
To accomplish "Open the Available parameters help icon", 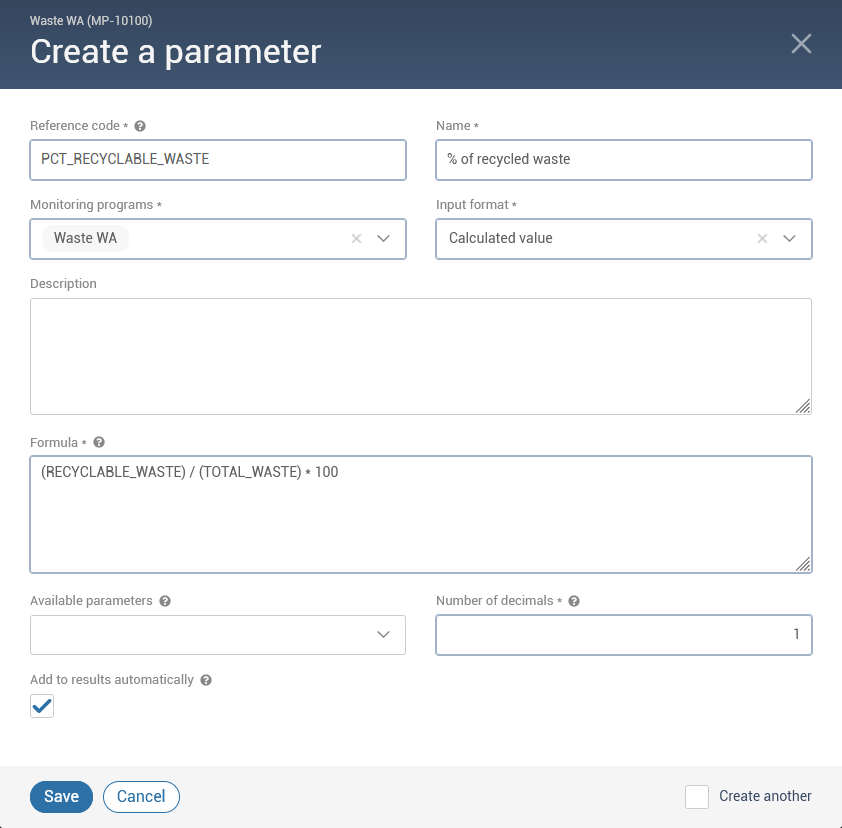I will pyautogui.click(x=165, y=601).
